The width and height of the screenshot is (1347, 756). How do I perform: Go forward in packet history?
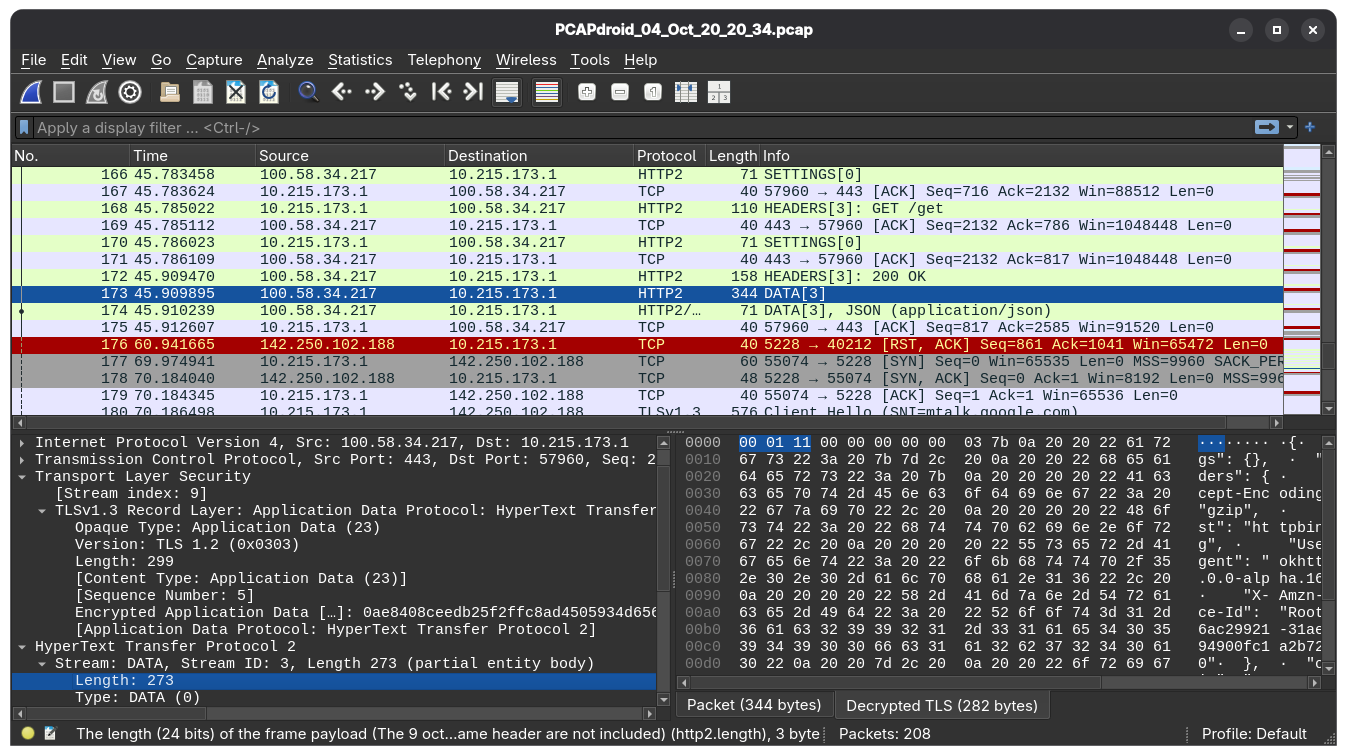pyautogui.click(x=375, y=92)
